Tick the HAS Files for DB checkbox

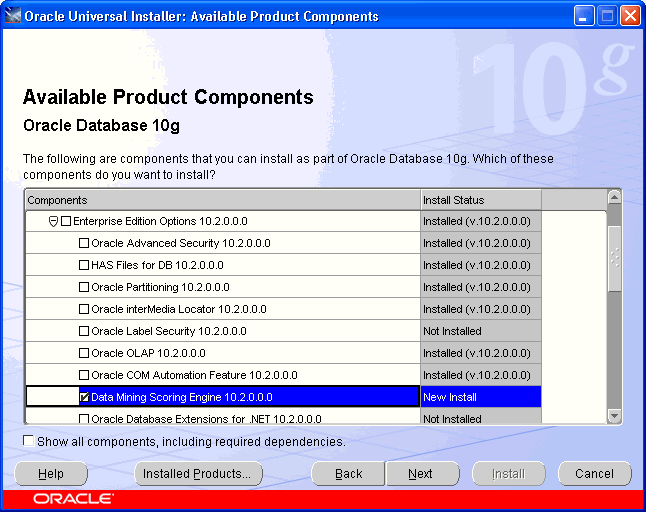(84, 265)
